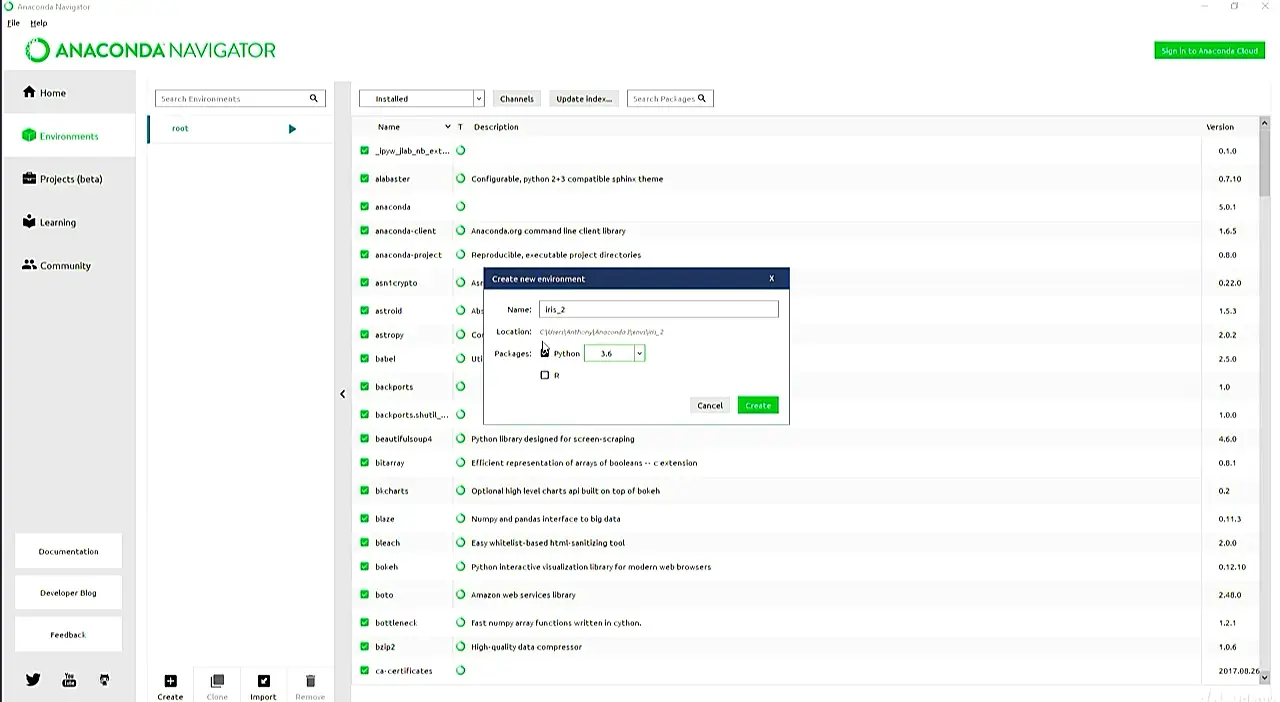The image size is (1280, 702).
Task: Click the status circle icon for boto
Action: (x=461, y=595)
